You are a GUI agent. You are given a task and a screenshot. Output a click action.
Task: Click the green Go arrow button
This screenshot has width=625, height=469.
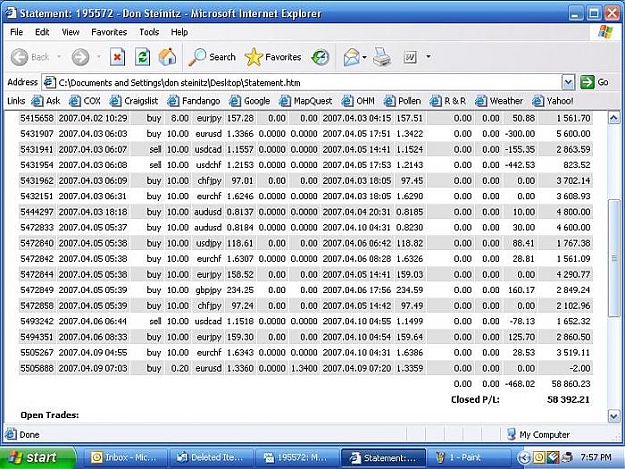click(594, 82)
